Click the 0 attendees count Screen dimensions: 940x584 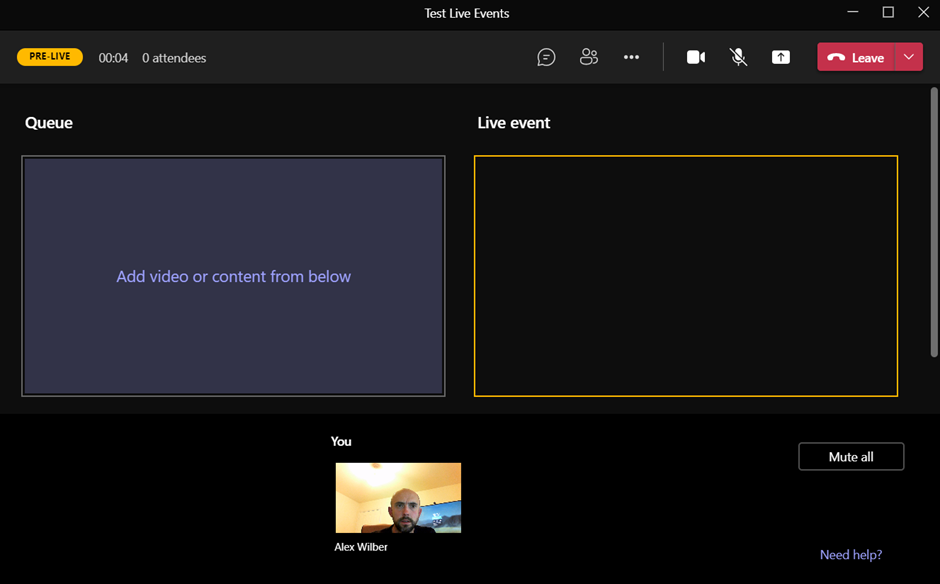pyautogui.click(x=174, y=58)
